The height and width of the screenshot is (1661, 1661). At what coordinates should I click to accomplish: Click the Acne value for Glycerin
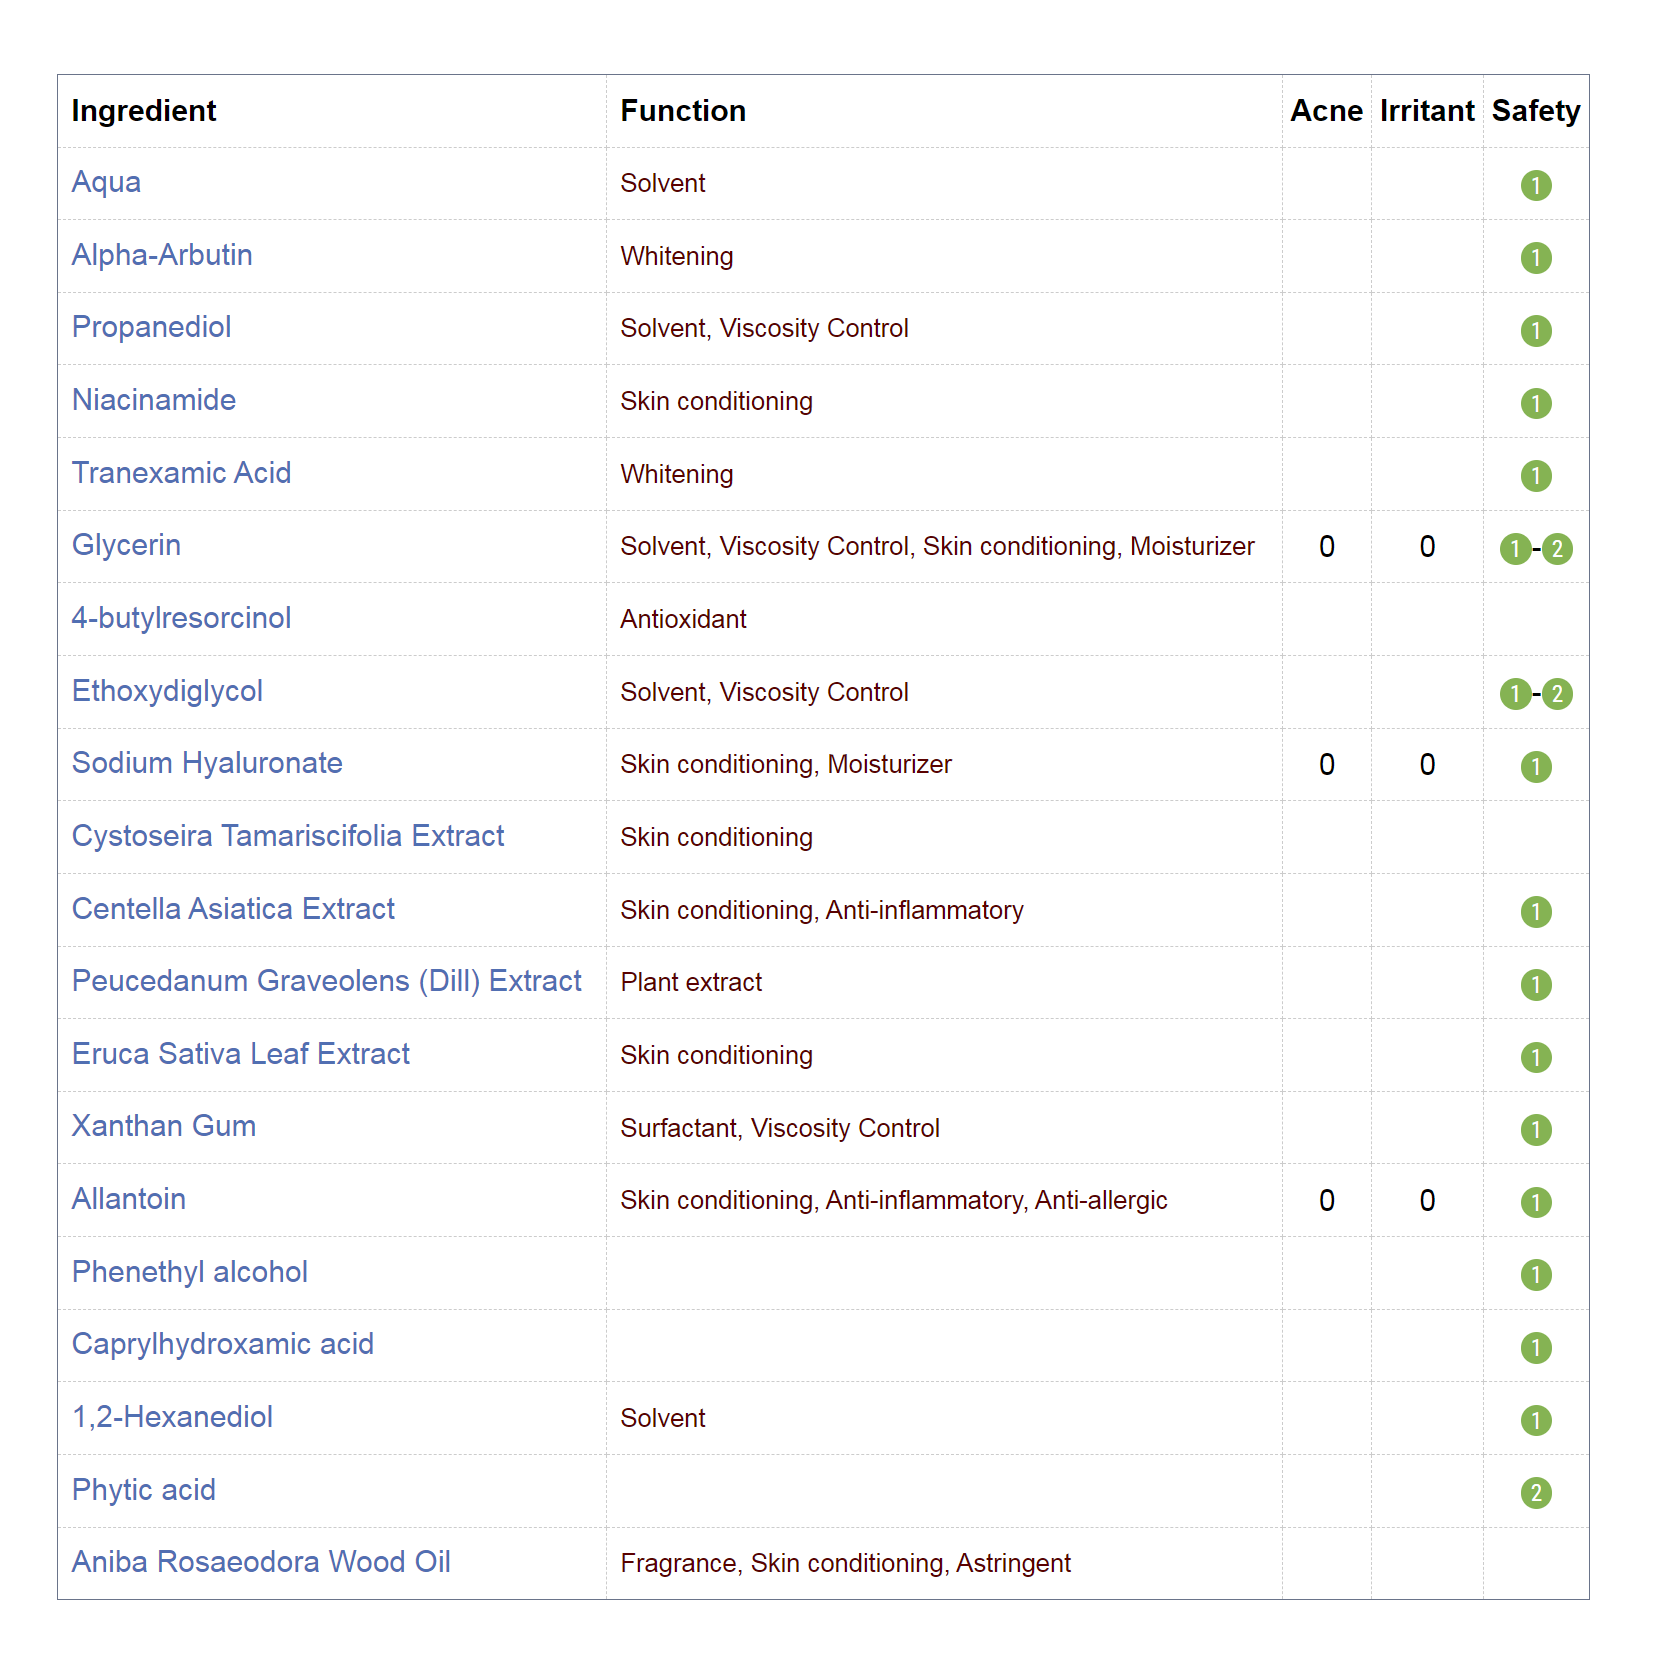click(x=1326, y=547)
